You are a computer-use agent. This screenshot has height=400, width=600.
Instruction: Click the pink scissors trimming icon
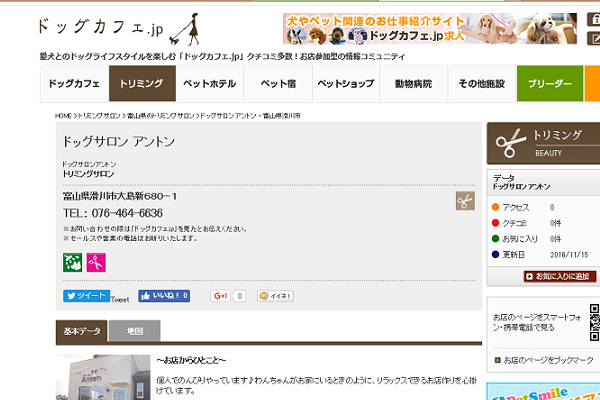point(95,263)
